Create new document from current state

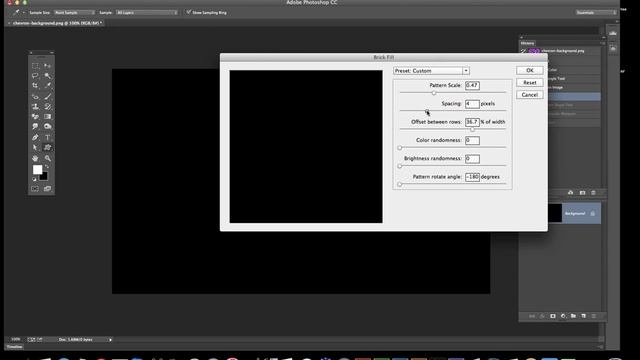coord(571,193)
